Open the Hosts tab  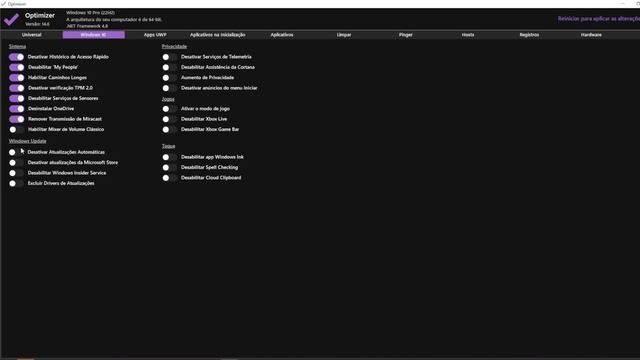[x=468, y=35]
